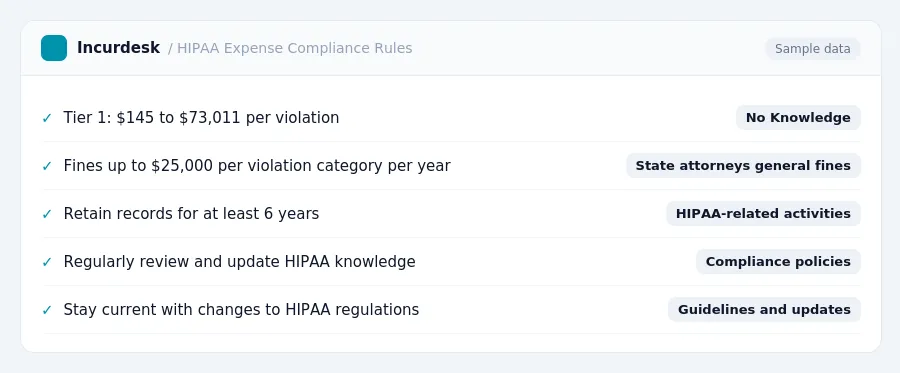Image resolution: width=900 pixels, height=373 pixels.
Task: Click the State attorneys general fines tag
Action: coord(743,166)
